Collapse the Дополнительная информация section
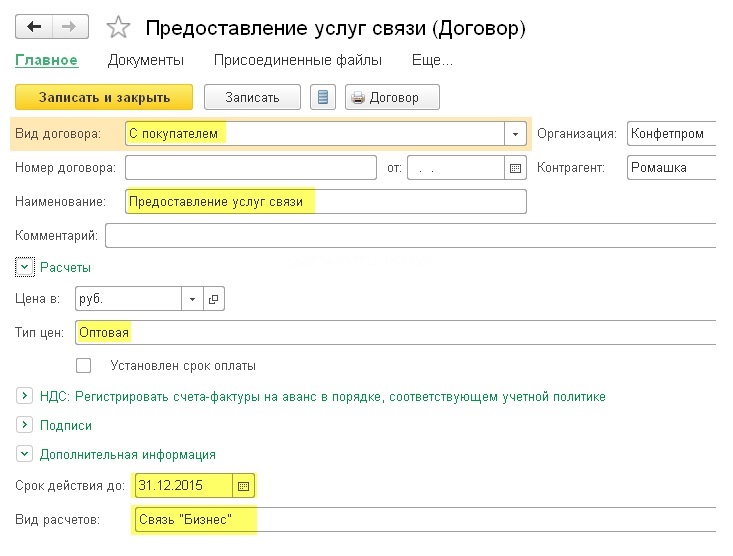 (x=24, y=454)
